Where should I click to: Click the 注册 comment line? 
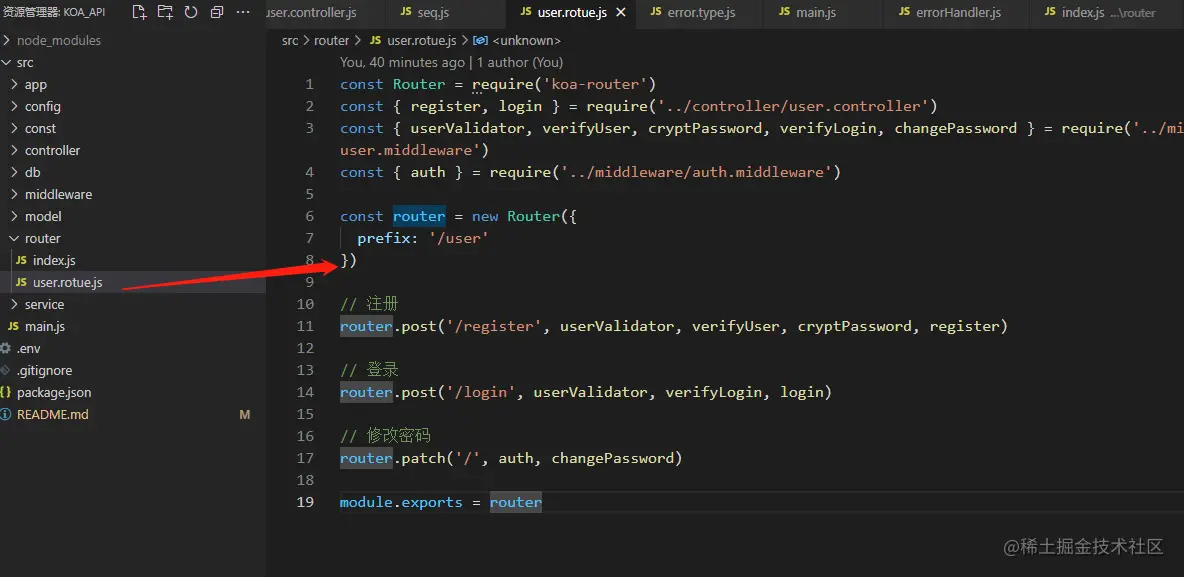point(369,304)
